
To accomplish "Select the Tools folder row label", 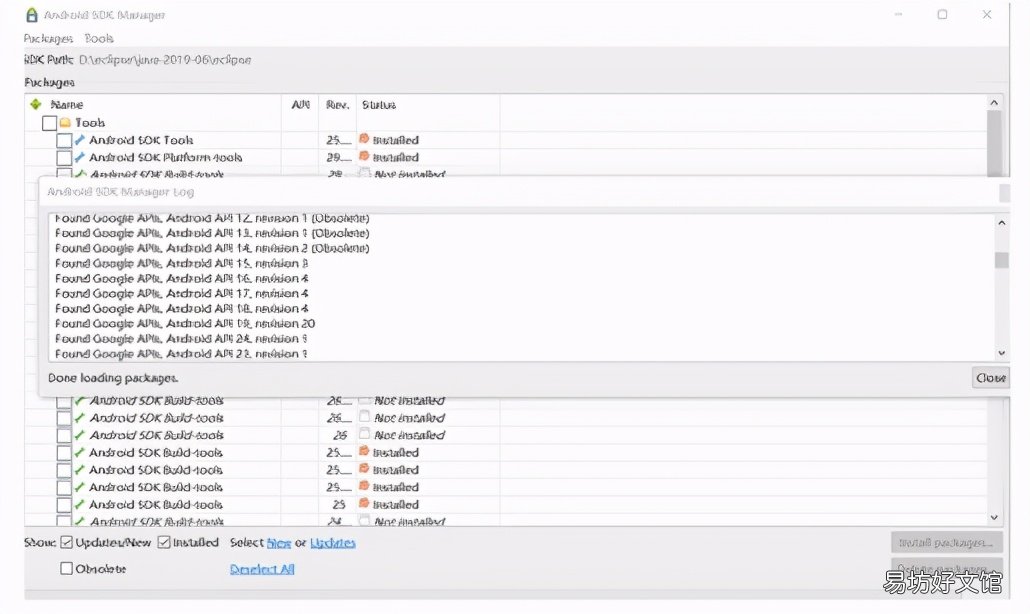I will pyautogui.click(x=90, y=123).
